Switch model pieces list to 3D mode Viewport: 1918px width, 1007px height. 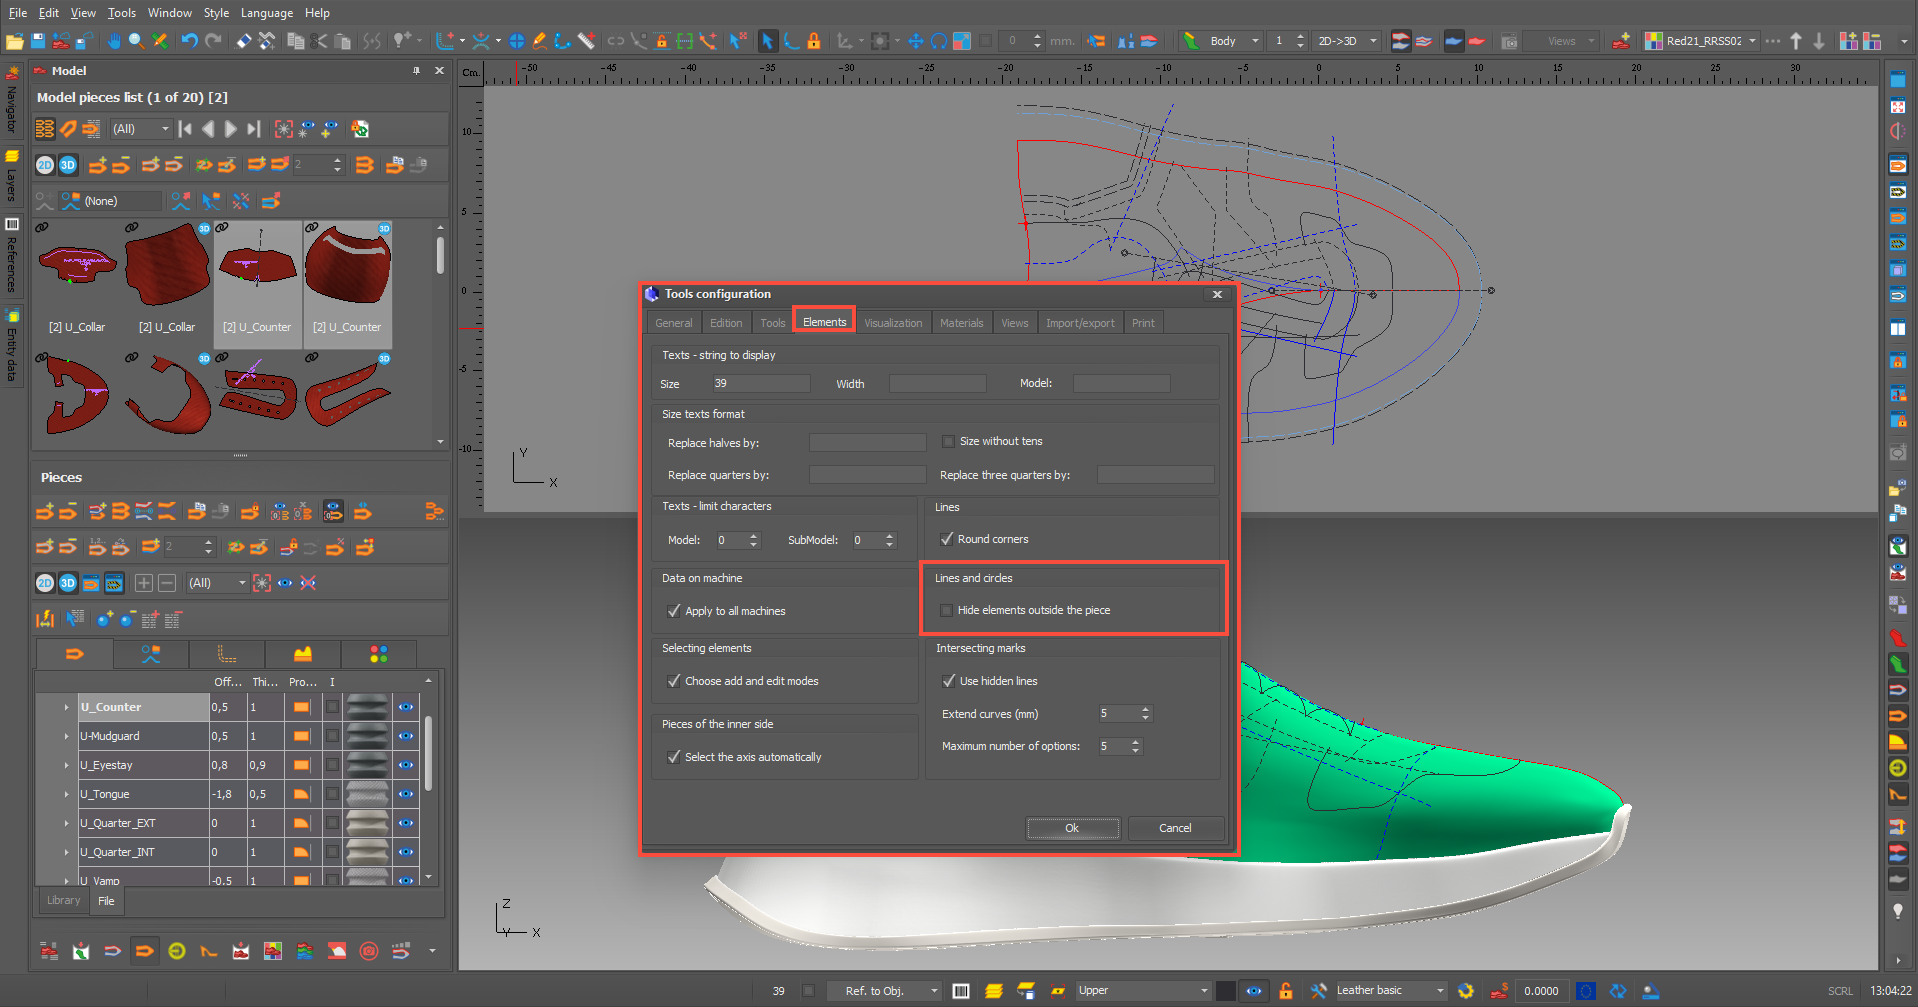(68, 165)
